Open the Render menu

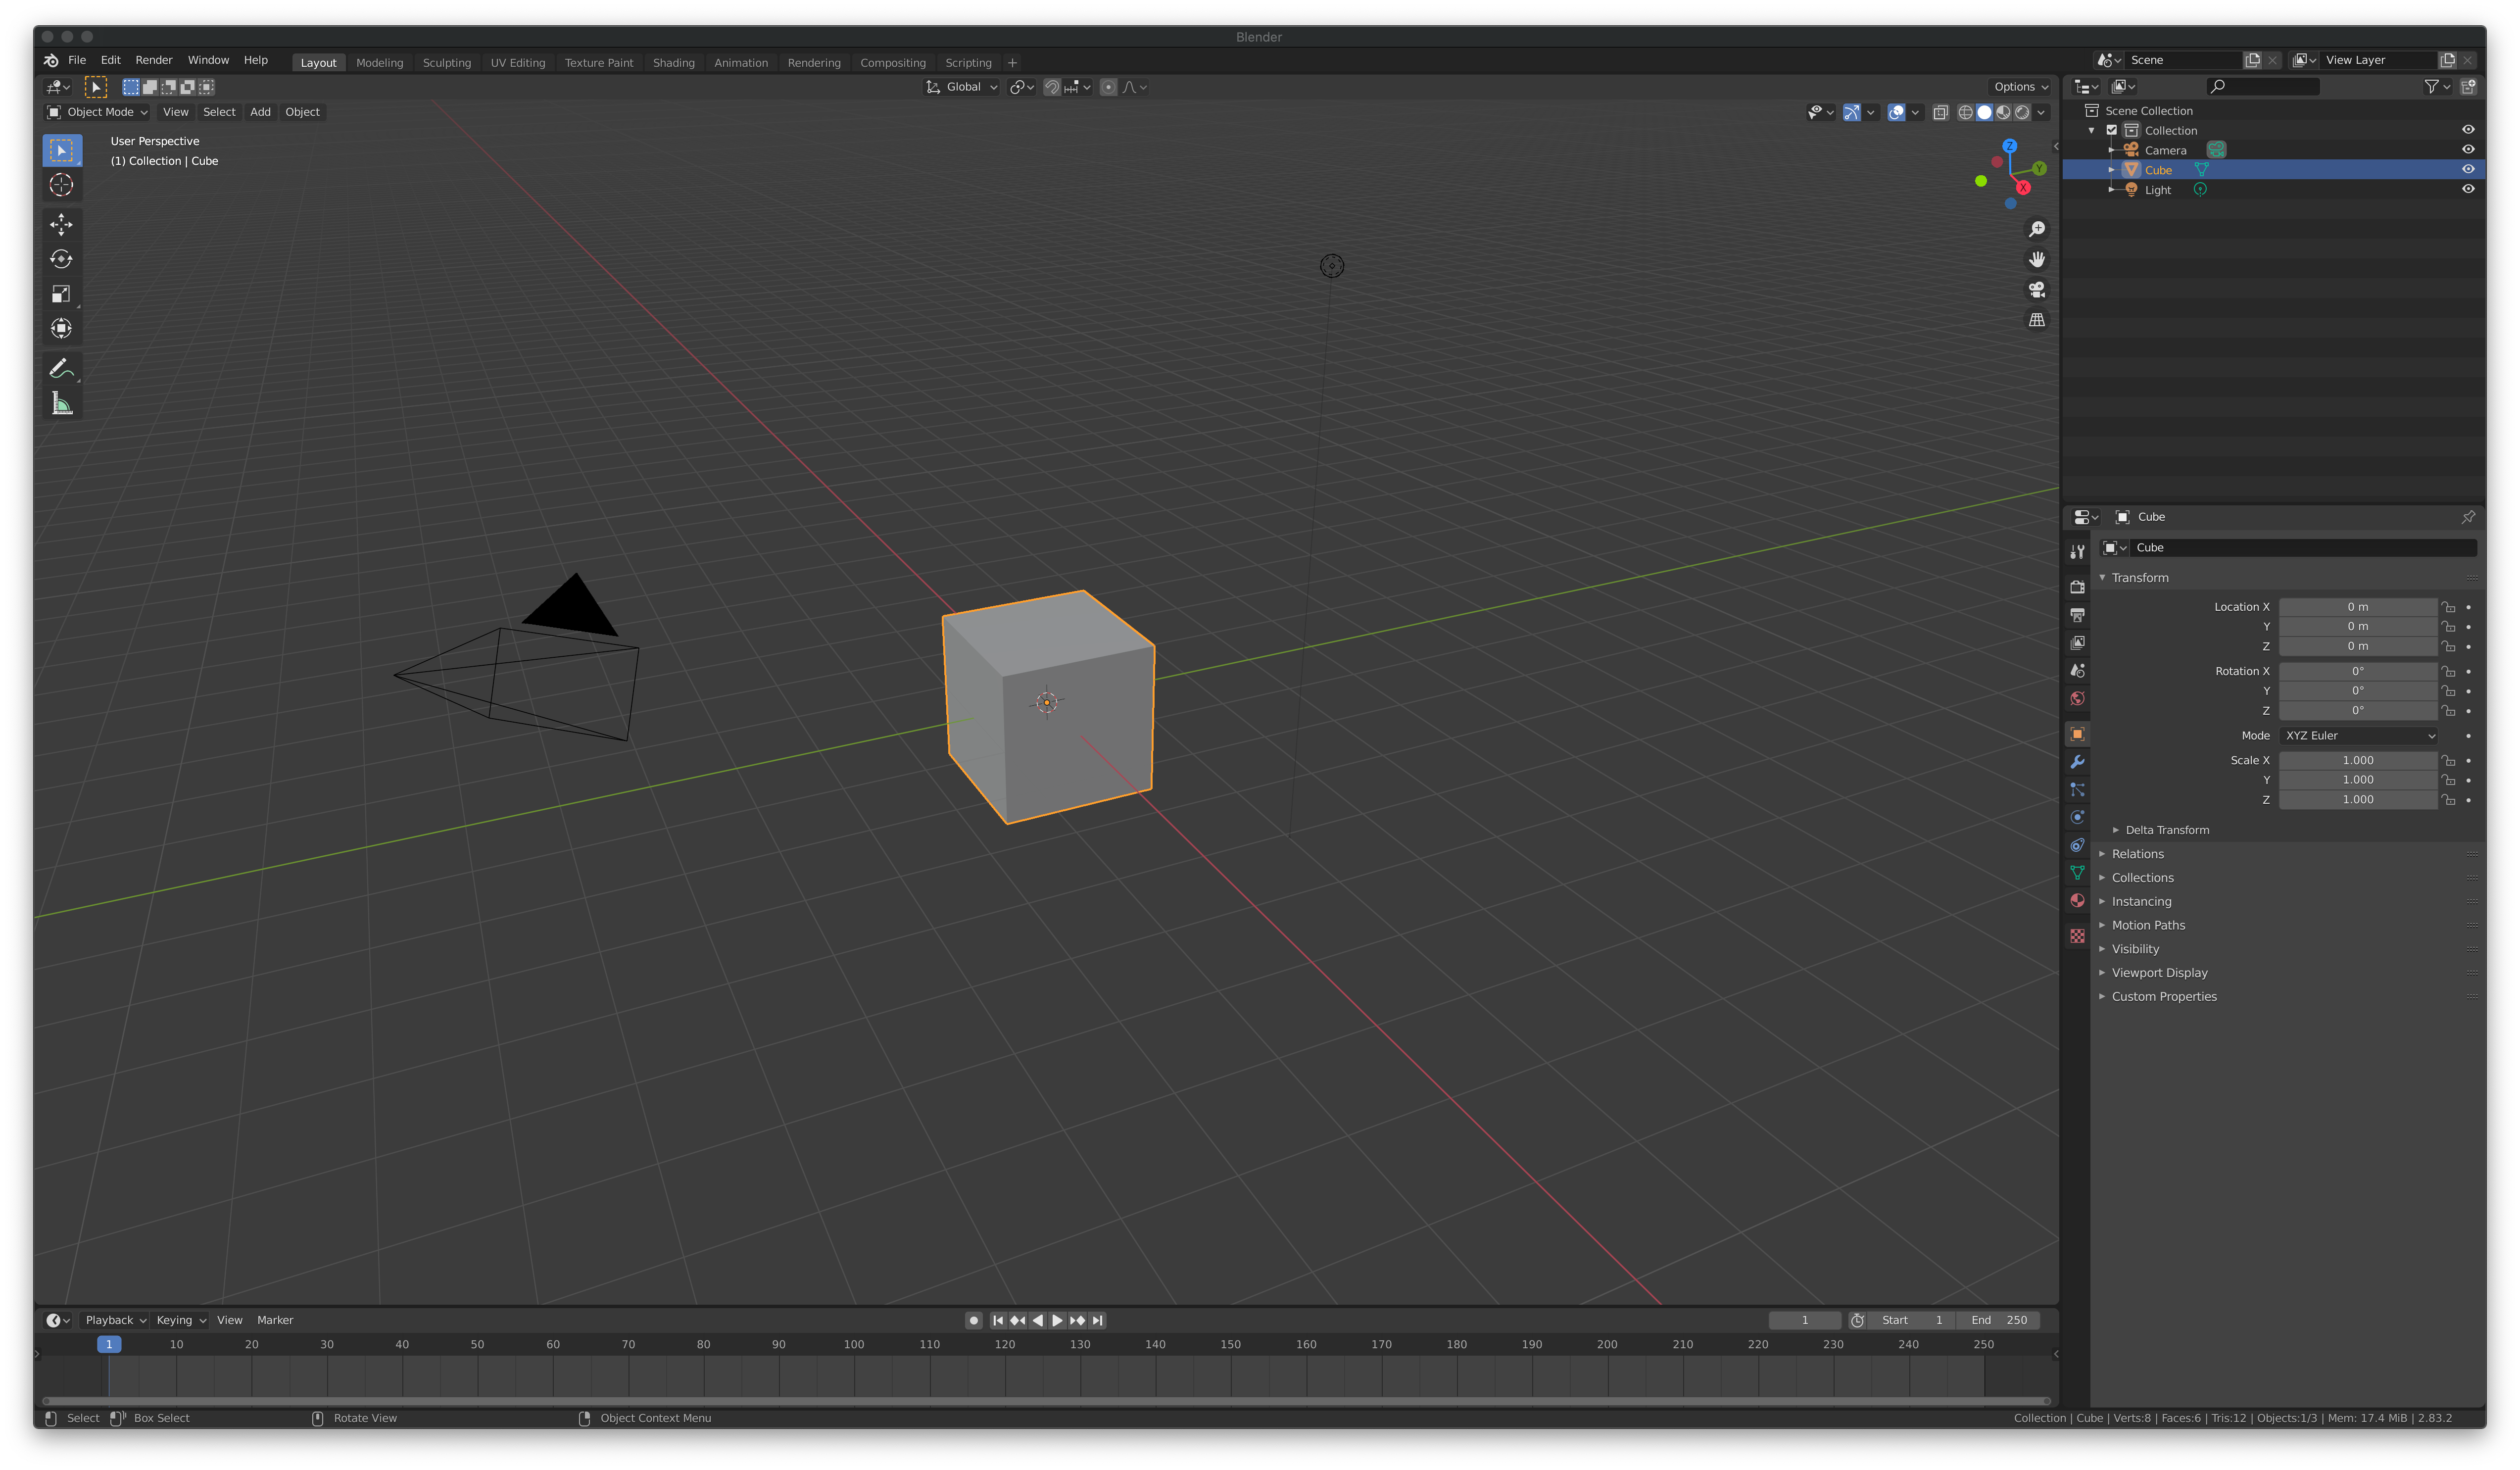[154, 60]
